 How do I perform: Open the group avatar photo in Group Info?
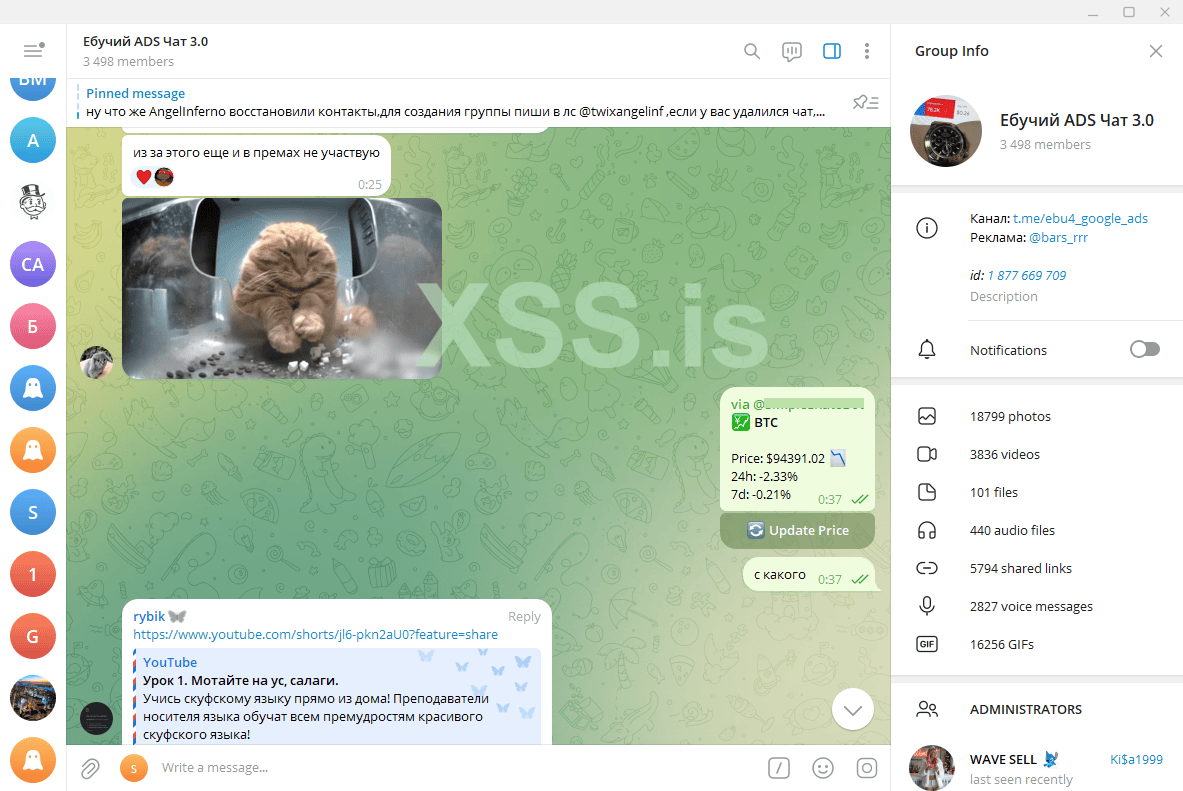pos(945,131)
